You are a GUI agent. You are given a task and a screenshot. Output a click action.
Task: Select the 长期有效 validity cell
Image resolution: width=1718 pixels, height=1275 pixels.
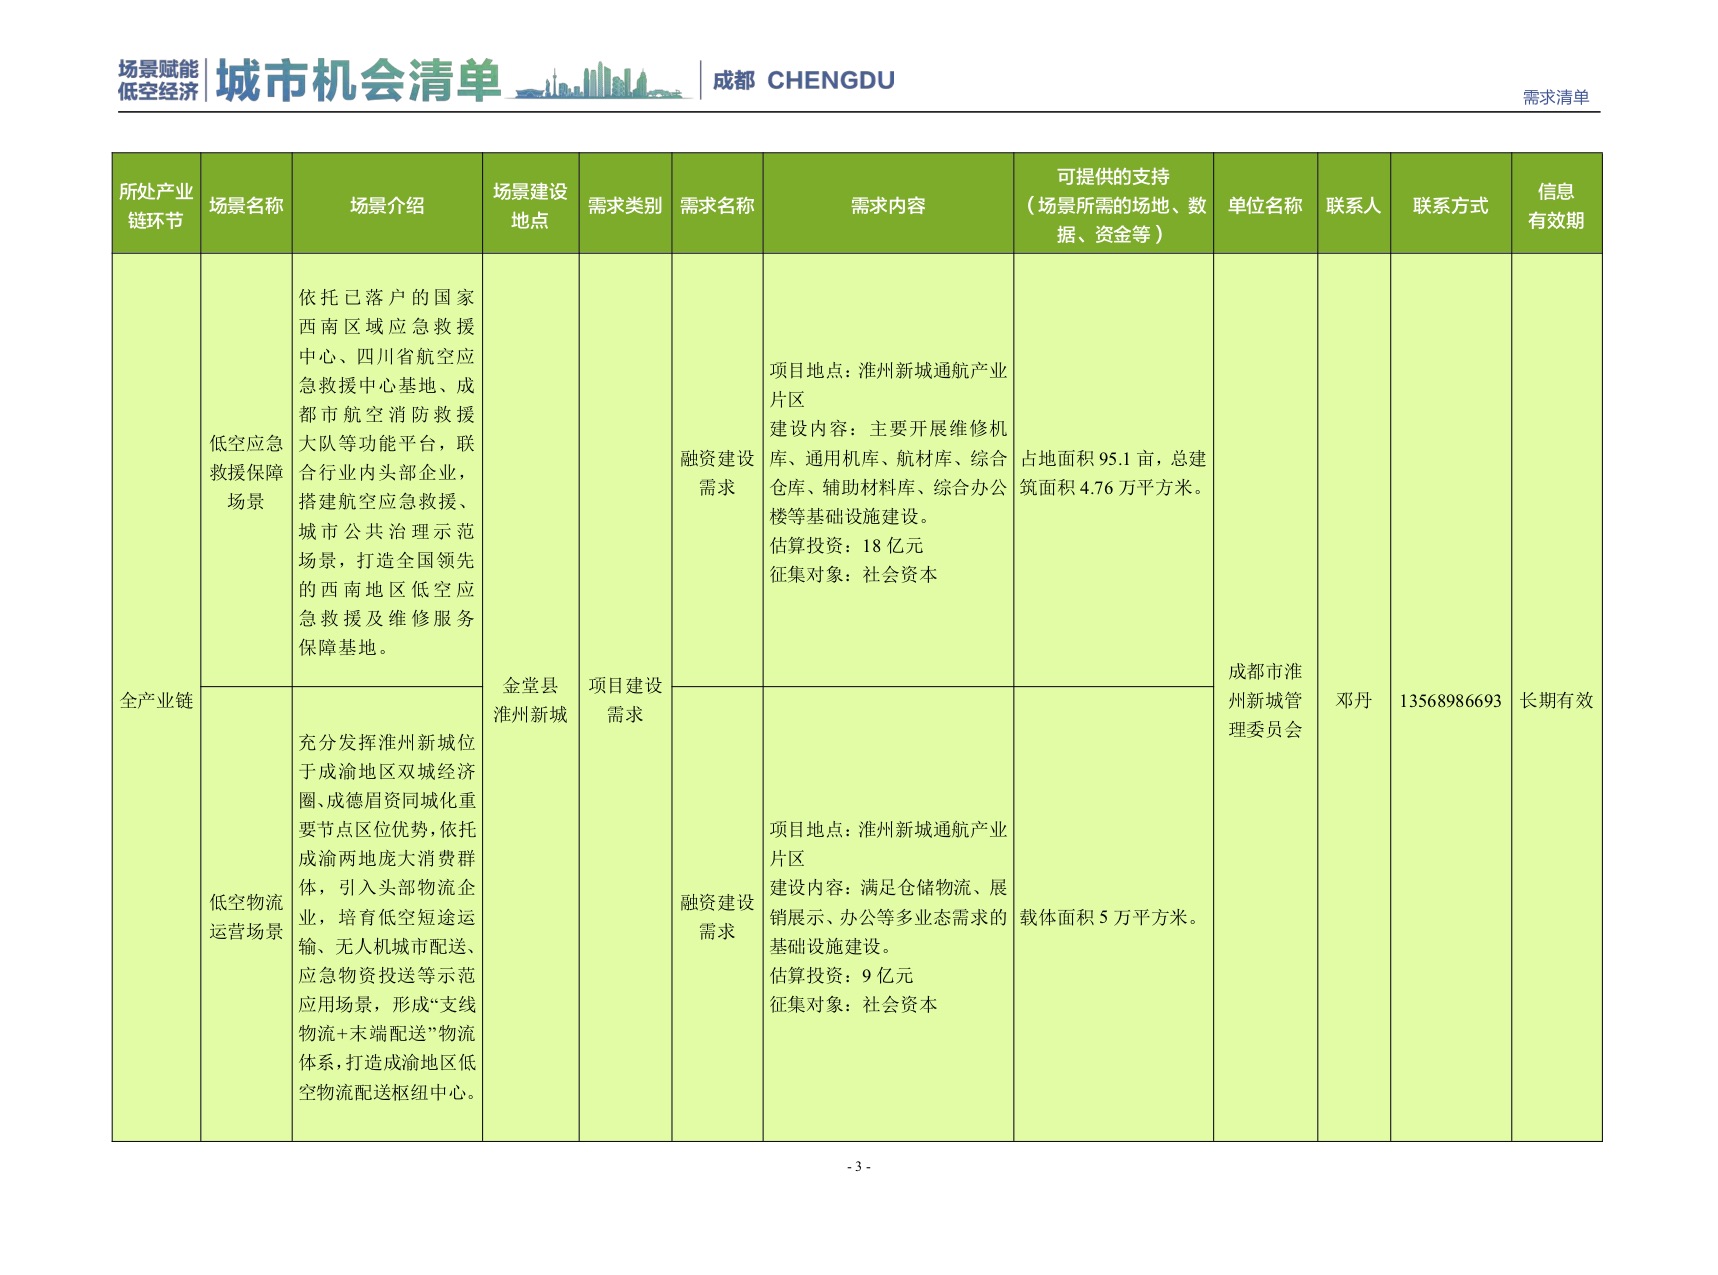pyautogui.click(x=1556, y=700)
